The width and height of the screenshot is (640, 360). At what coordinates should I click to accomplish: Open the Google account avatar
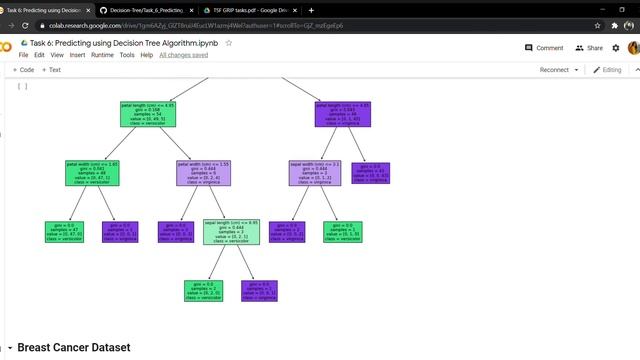click(x=634, y=48)
